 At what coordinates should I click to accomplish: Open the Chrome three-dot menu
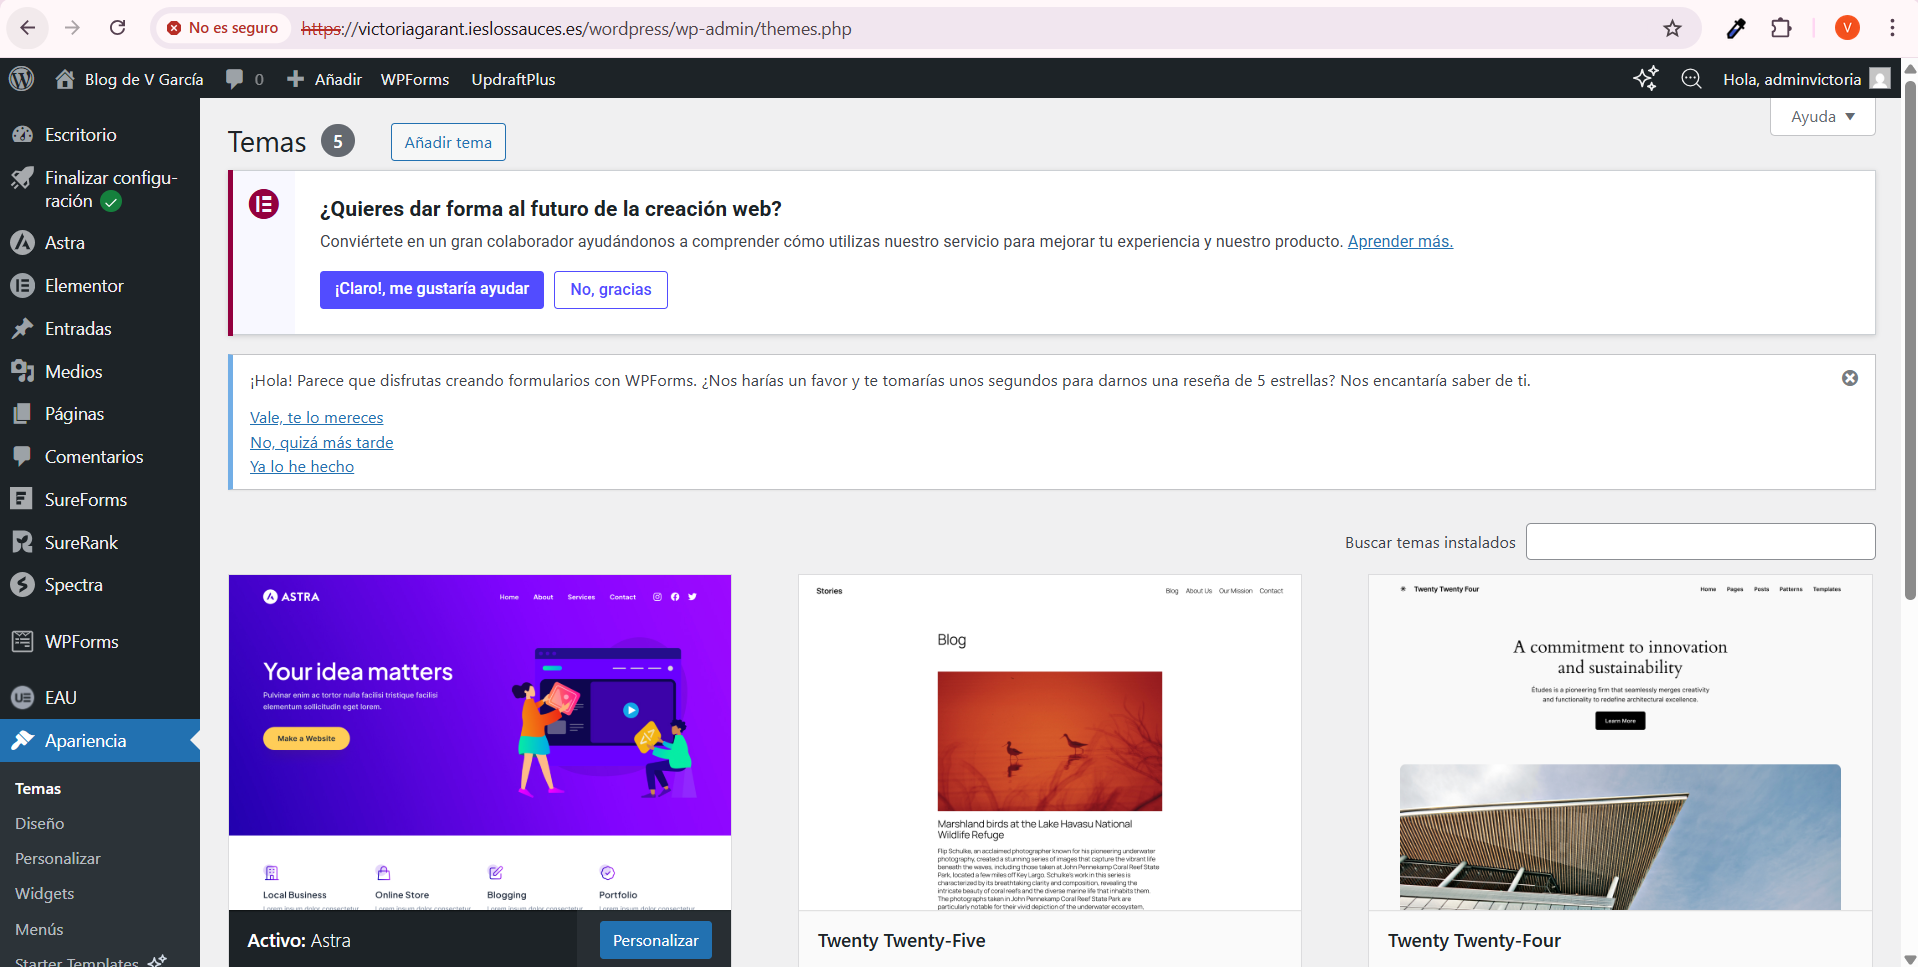pyautogui.click(x=1892, y=28)
